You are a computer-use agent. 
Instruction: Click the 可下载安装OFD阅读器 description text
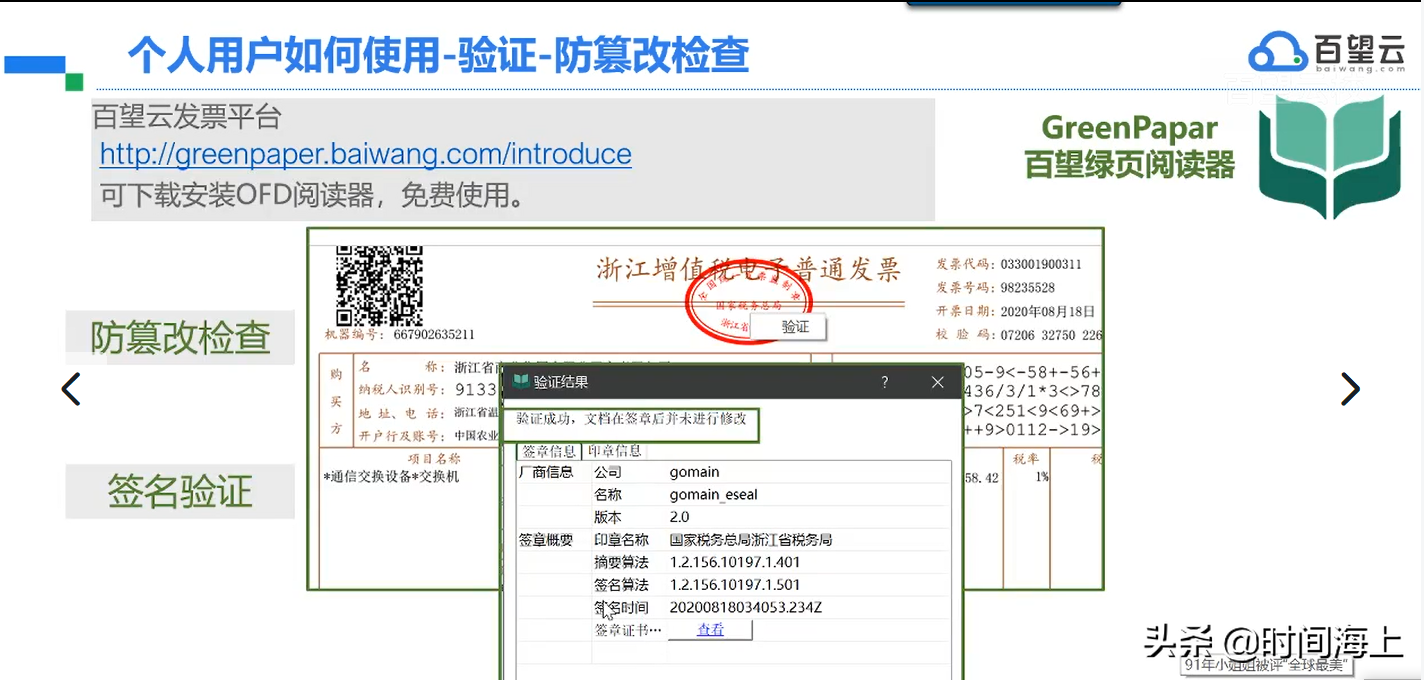point(312,194)
